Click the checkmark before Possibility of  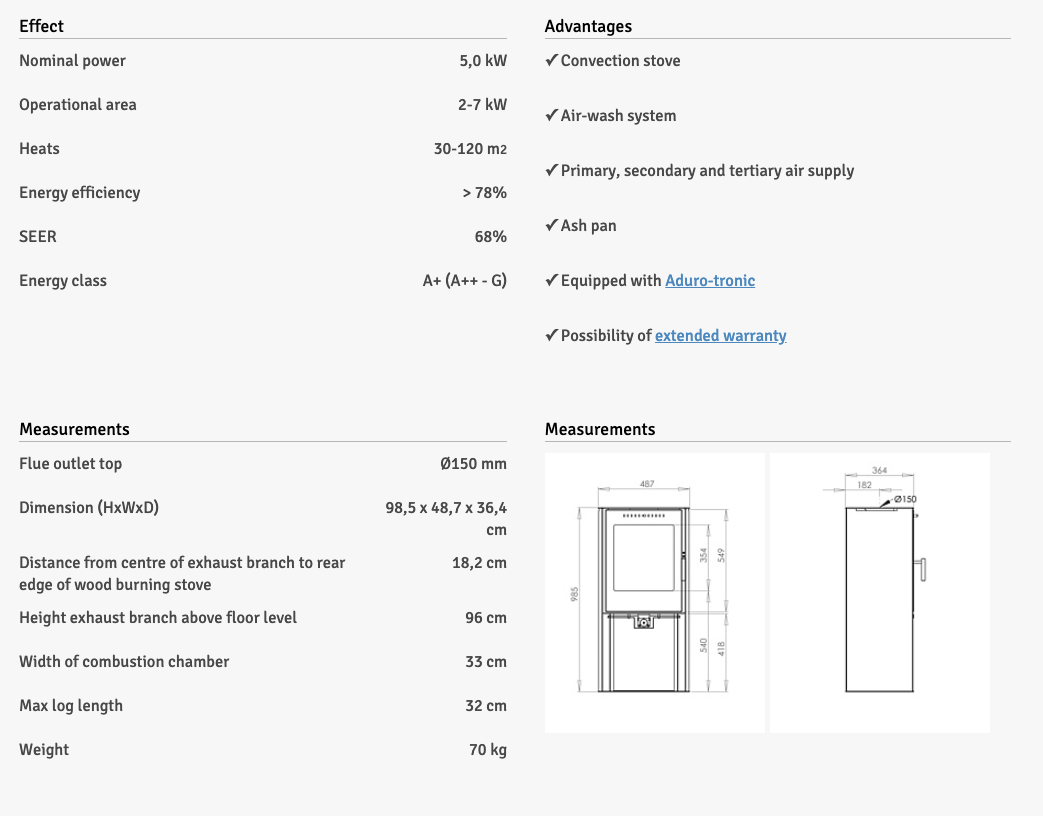tap(551, 336)
